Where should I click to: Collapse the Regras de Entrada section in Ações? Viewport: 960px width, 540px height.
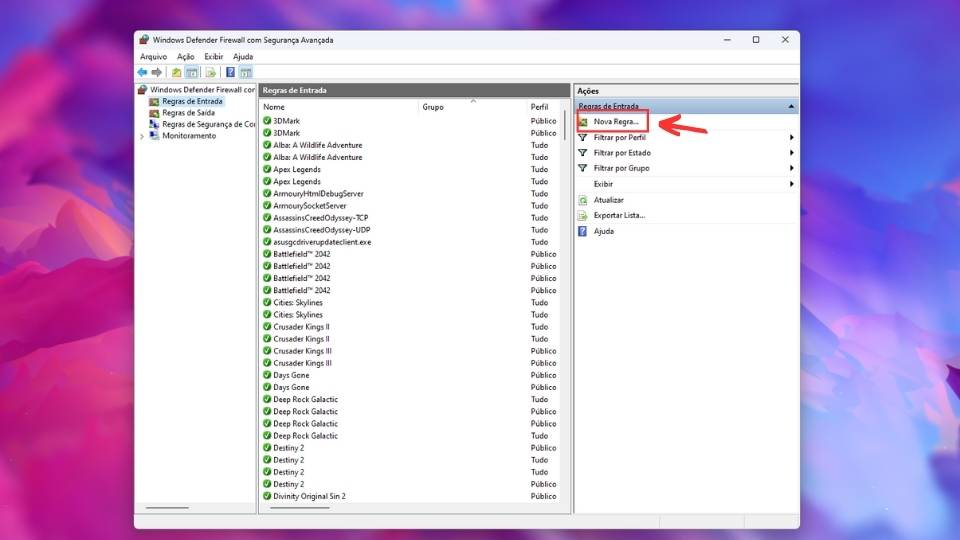coord(791,107)
